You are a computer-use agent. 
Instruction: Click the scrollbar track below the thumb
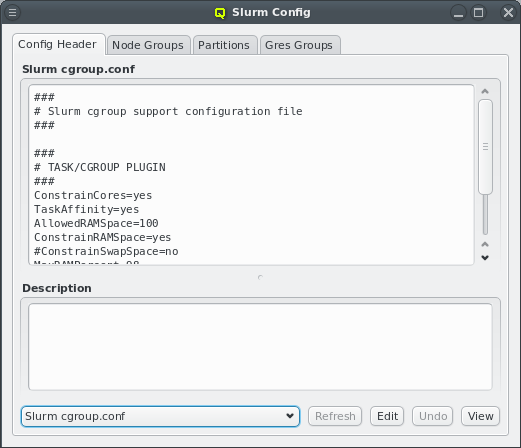485,215
